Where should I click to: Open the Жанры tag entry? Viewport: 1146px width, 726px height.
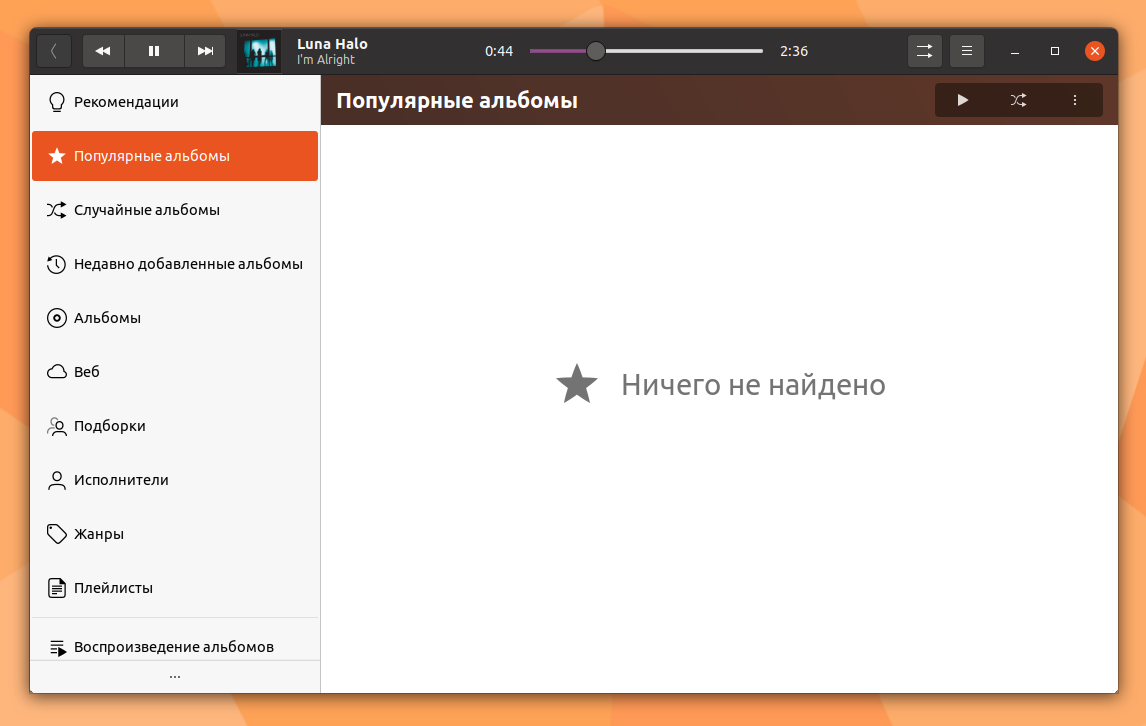pos(175,534)
